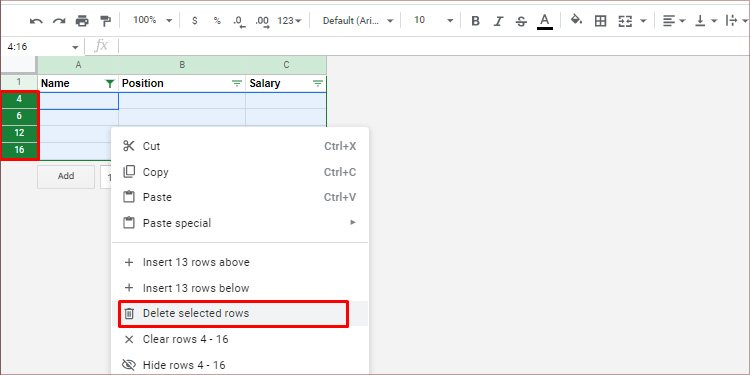The width and height of the screenshot is (750, 375).
Task: Select row 16 header
Action: (x=19, y=150)
